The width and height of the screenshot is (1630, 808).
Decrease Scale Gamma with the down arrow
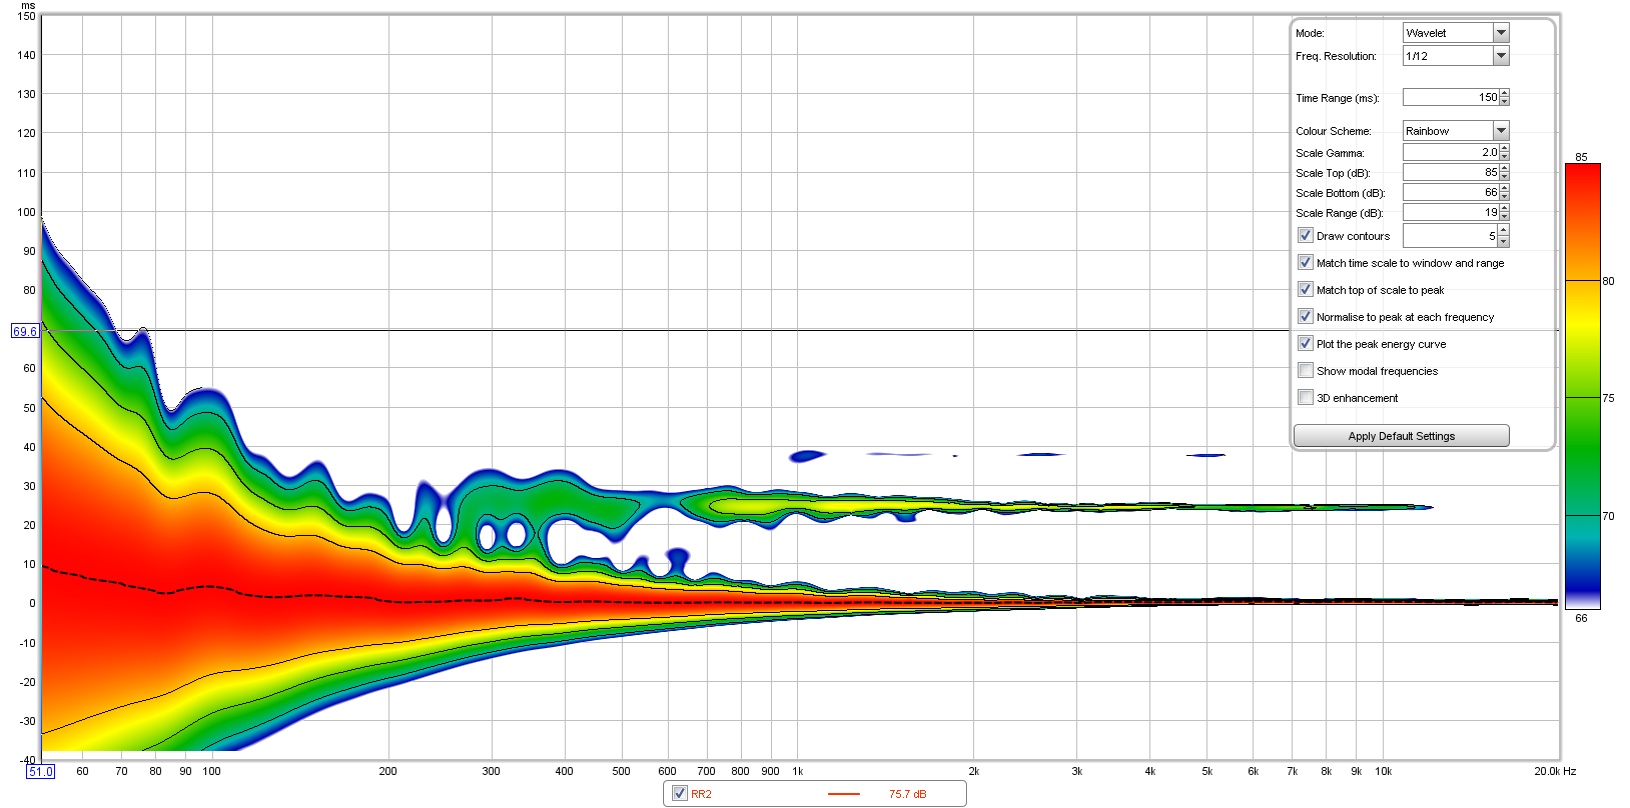point(1504,156)
